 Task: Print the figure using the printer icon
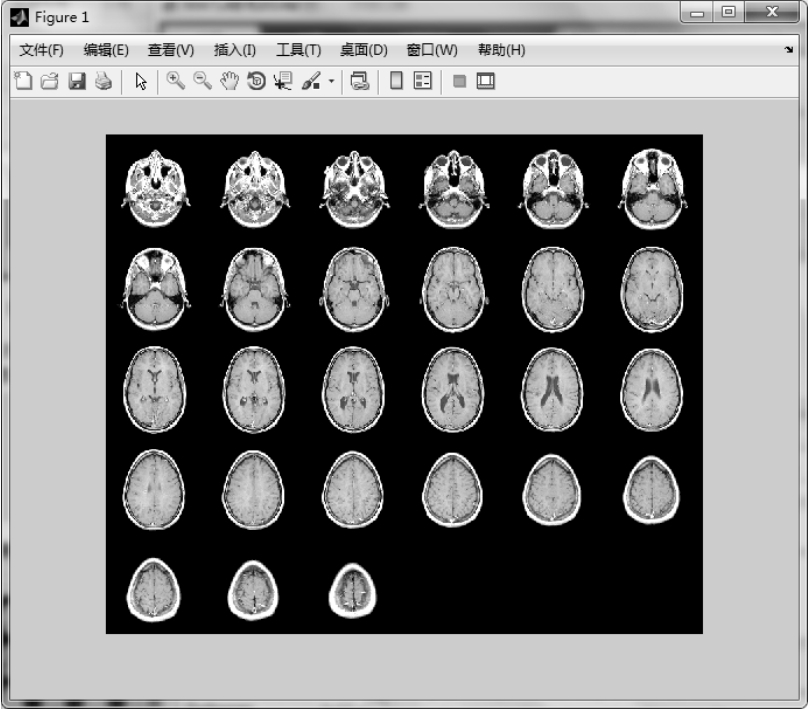coord(104,81)
